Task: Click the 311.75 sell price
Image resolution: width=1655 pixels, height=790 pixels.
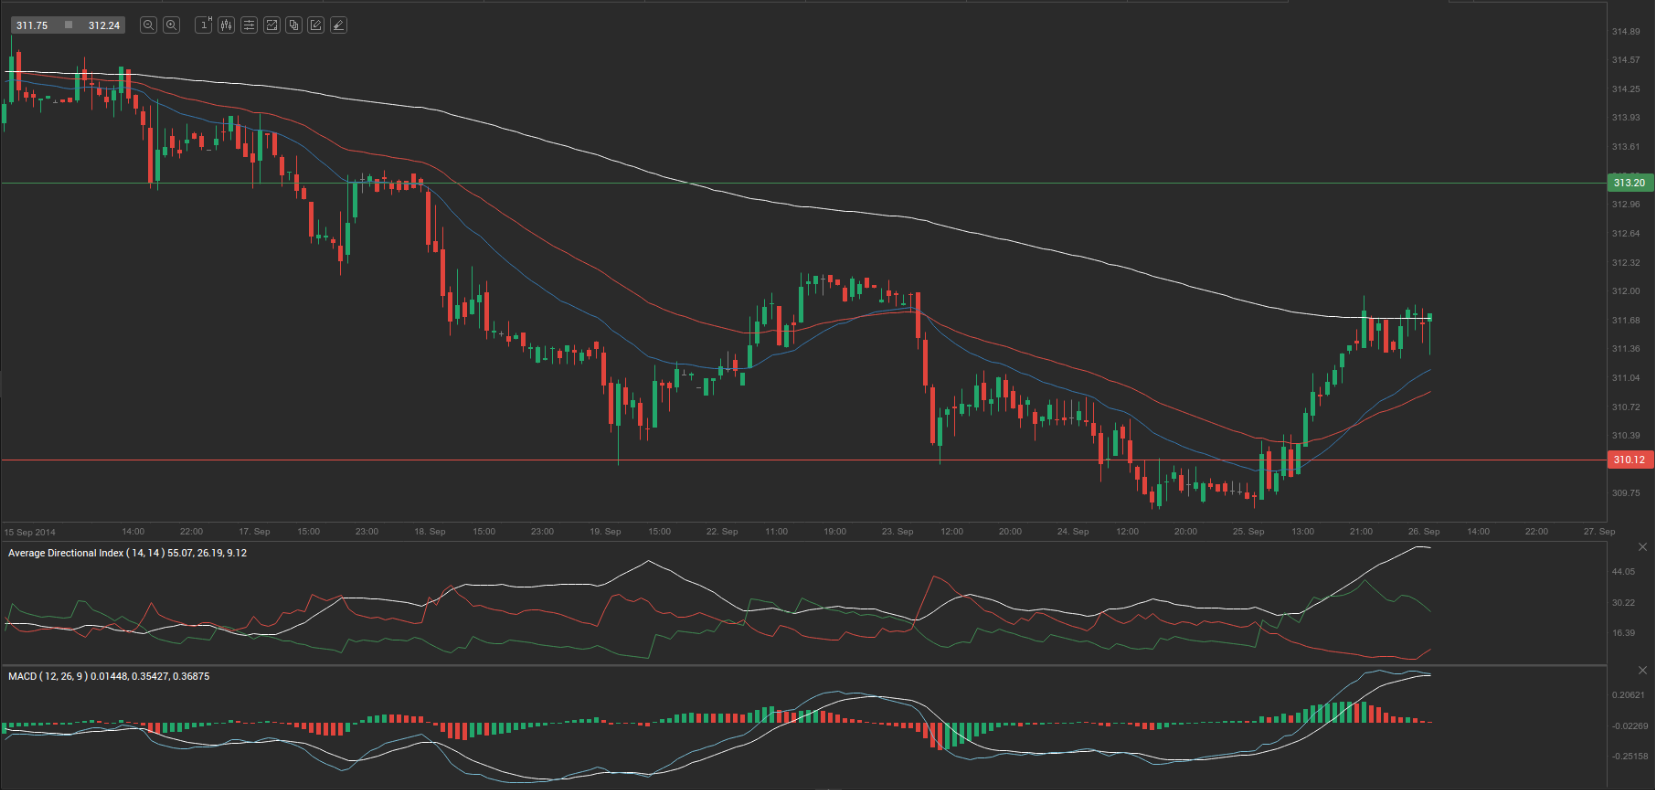Action: coord(32,26)
